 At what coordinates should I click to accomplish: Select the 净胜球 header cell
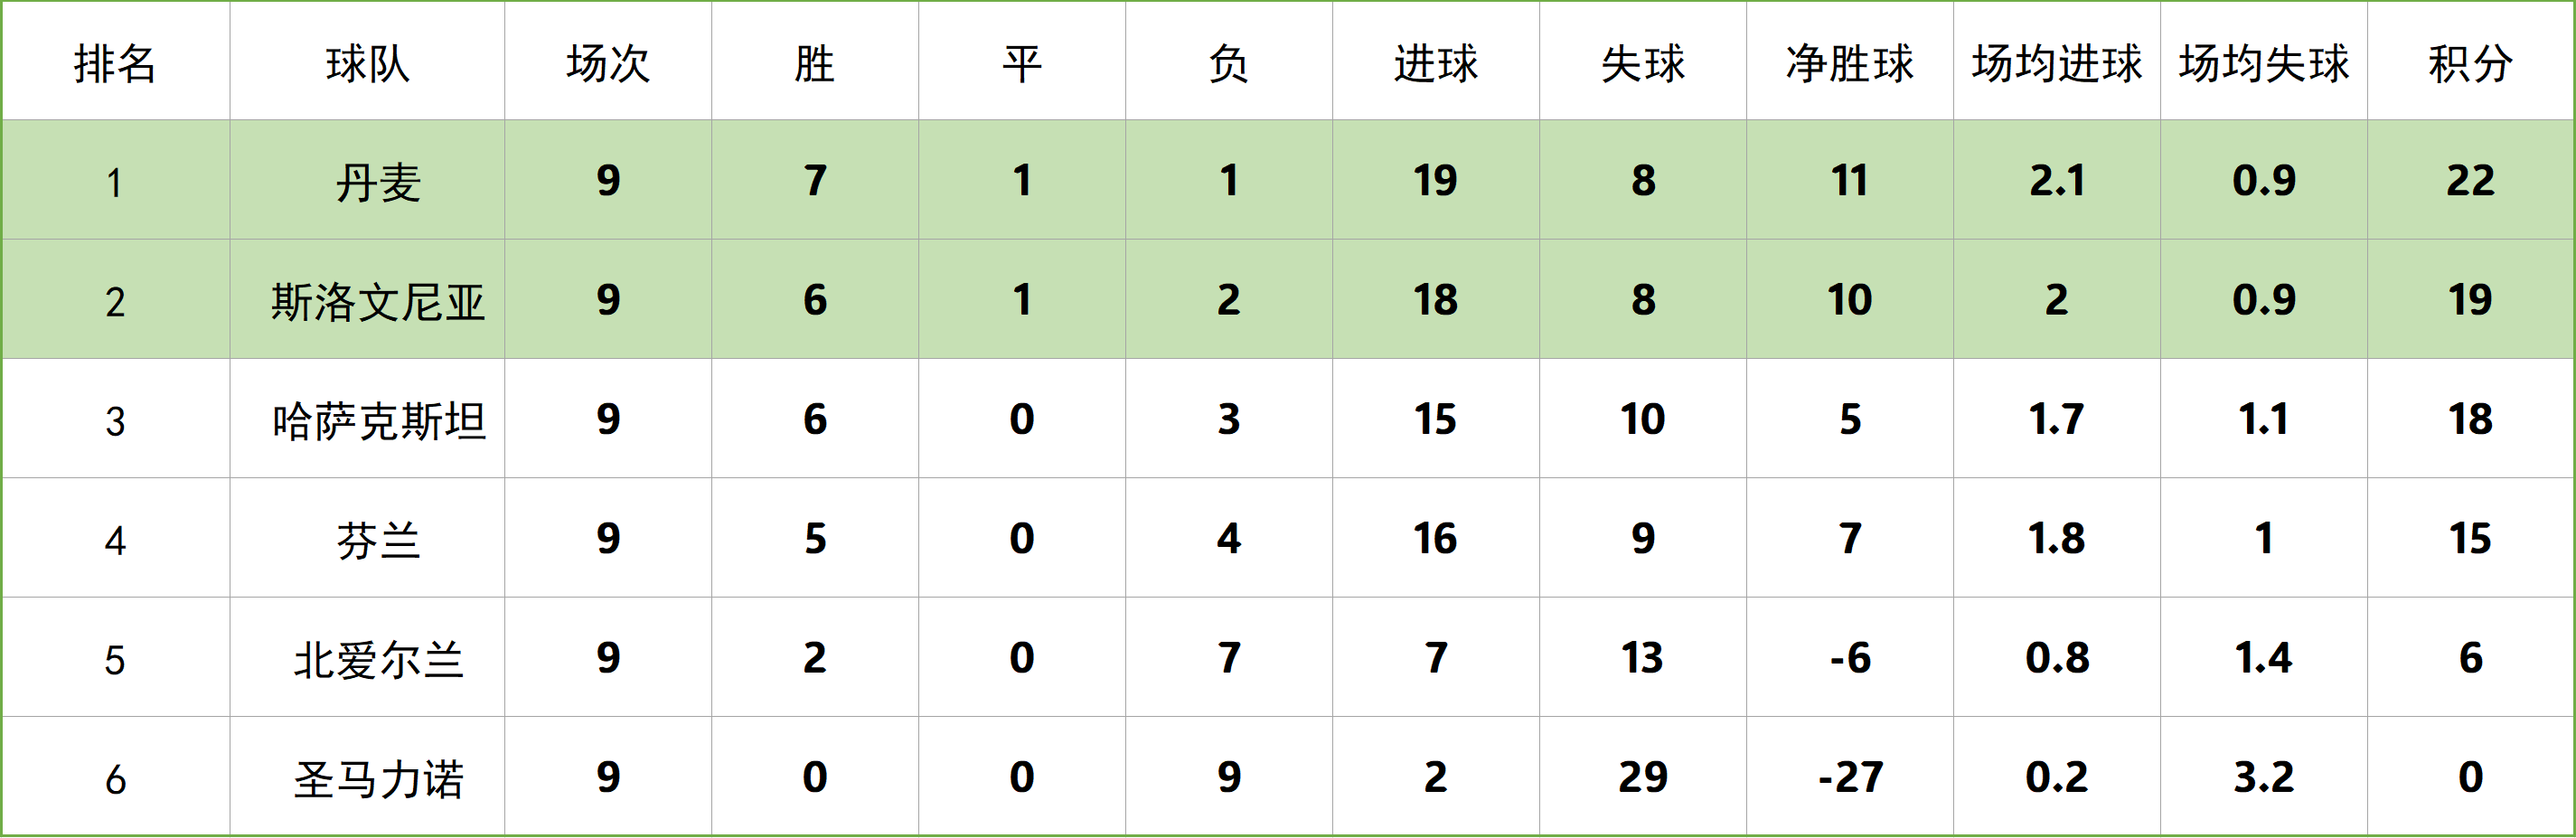pos(1849,62)
